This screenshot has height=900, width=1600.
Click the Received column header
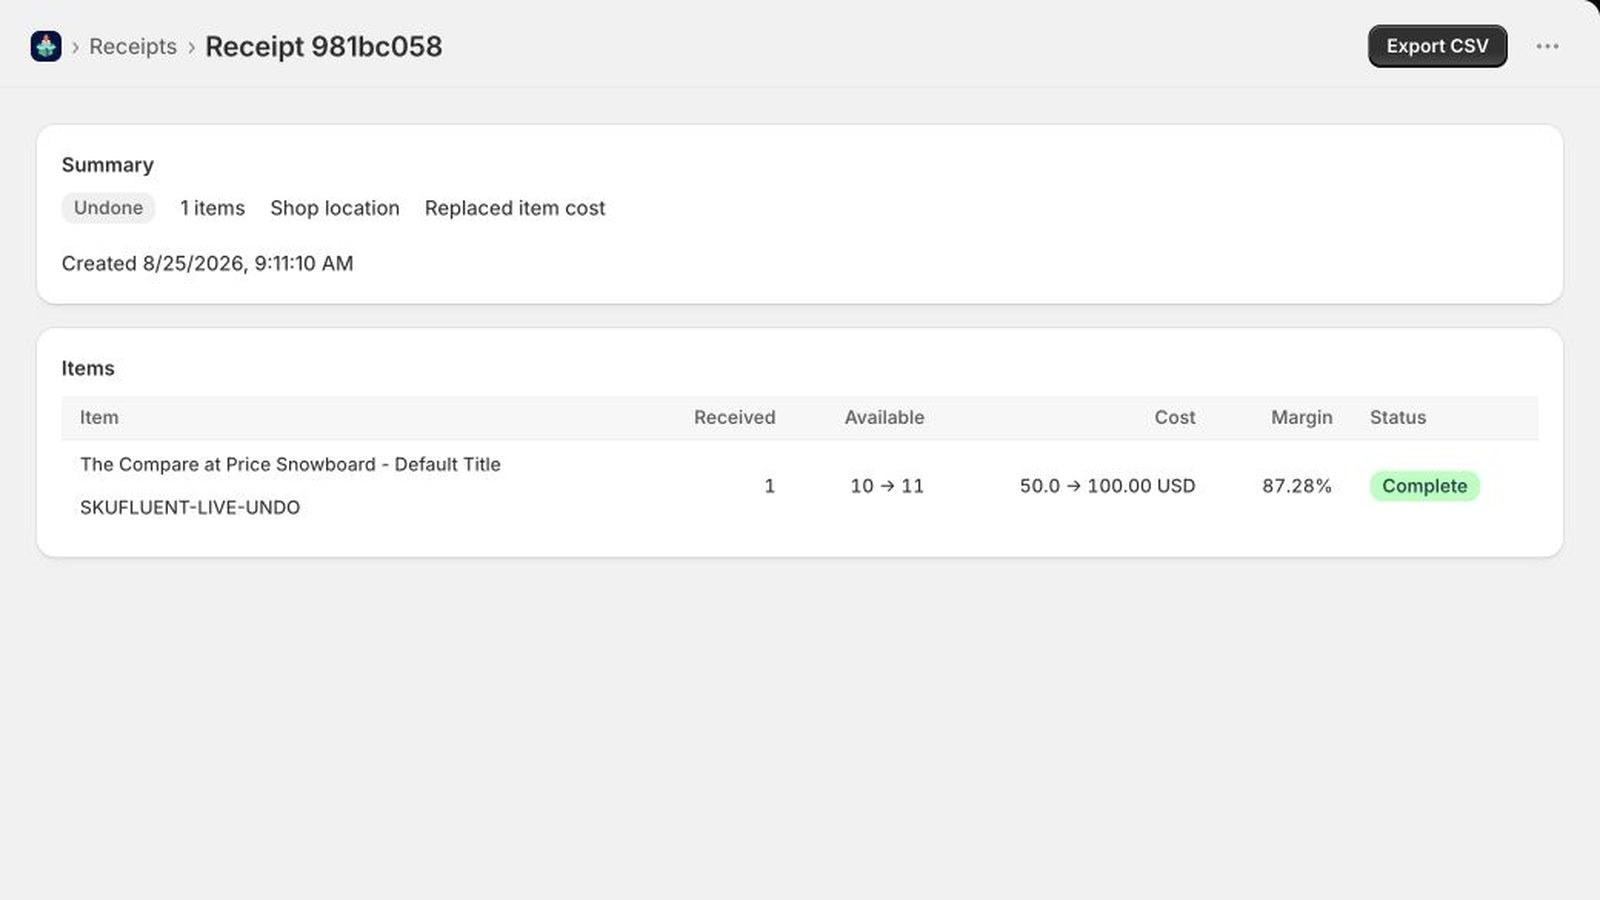click(734, 417)
